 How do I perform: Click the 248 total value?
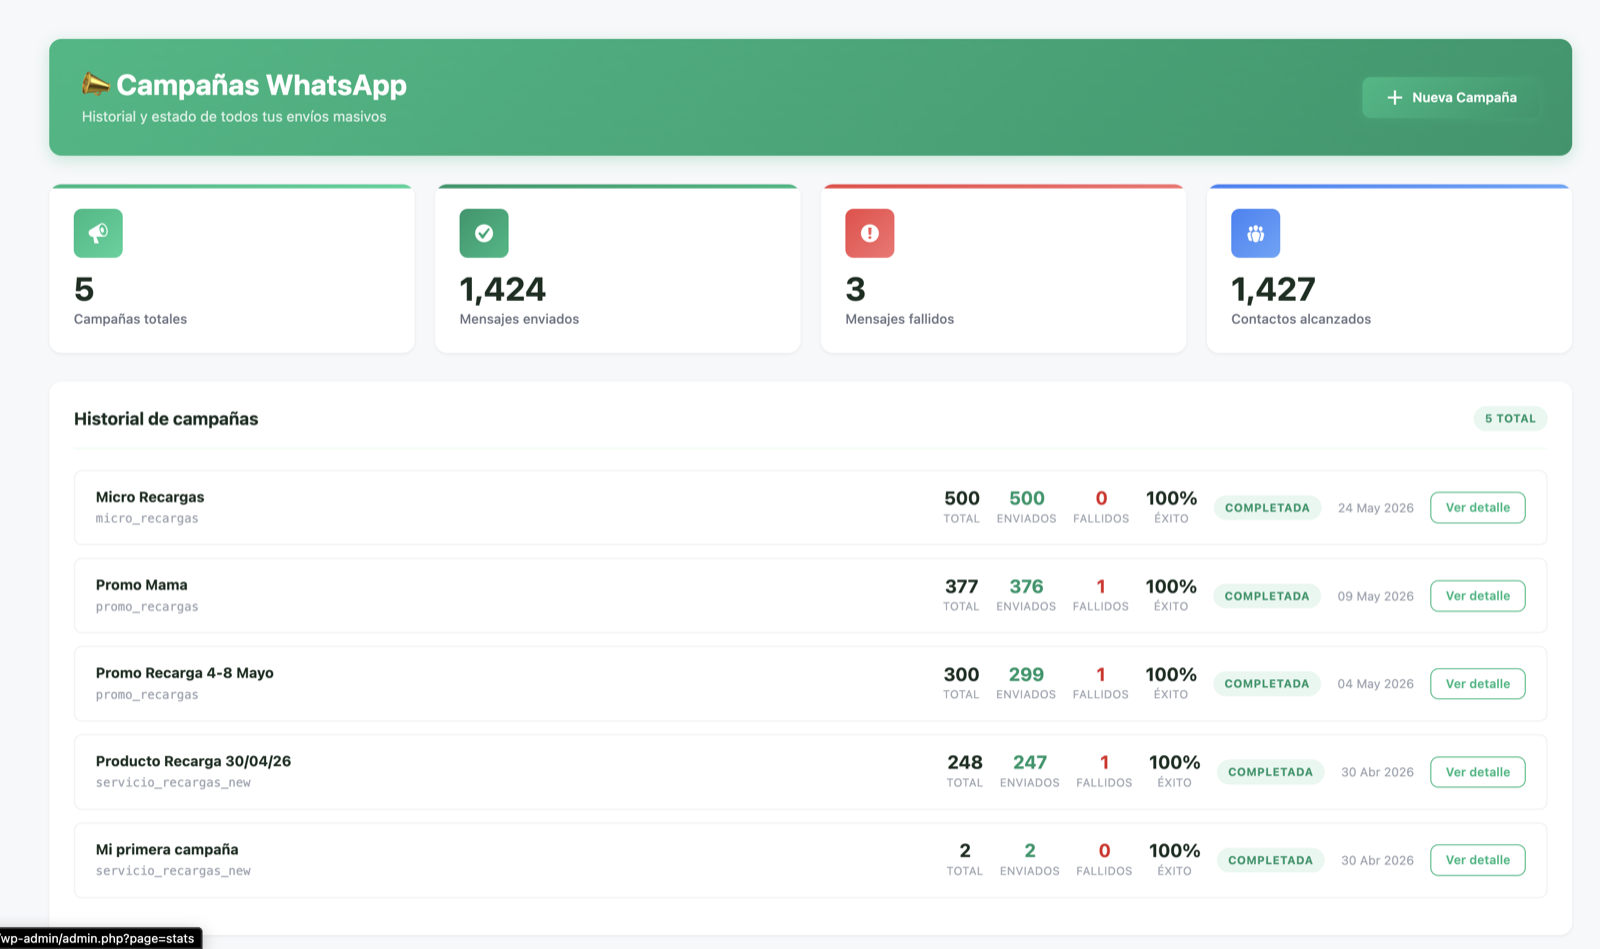(x=965, y=762)
